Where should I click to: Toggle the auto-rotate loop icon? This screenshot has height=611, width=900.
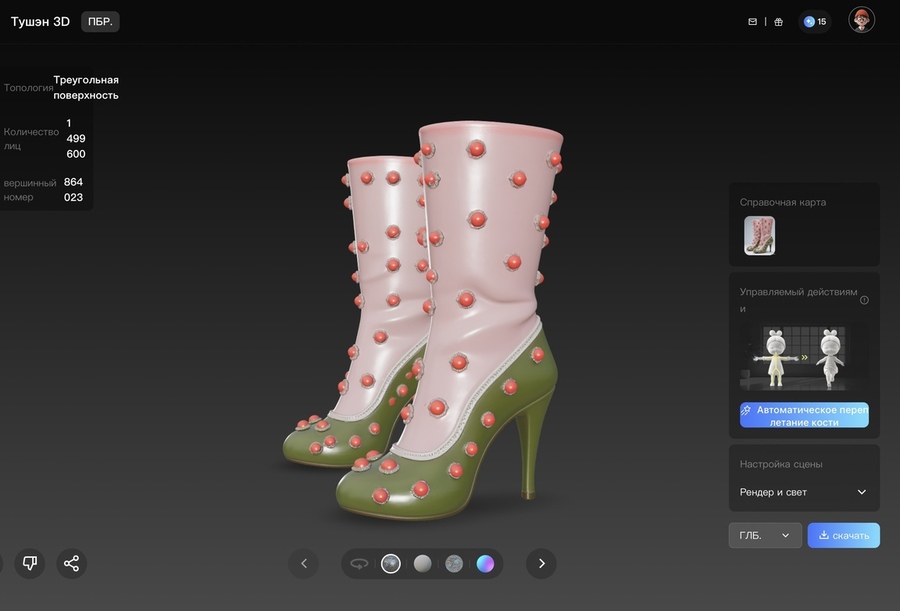coord(359,564)
